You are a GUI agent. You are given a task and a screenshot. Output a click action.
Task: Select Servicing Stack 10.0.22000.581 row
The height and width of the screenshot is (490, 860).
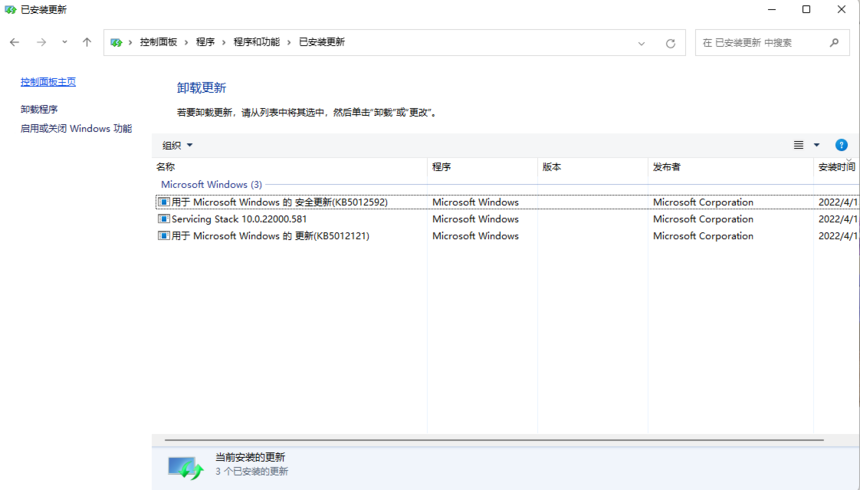[x=507, y=219]
